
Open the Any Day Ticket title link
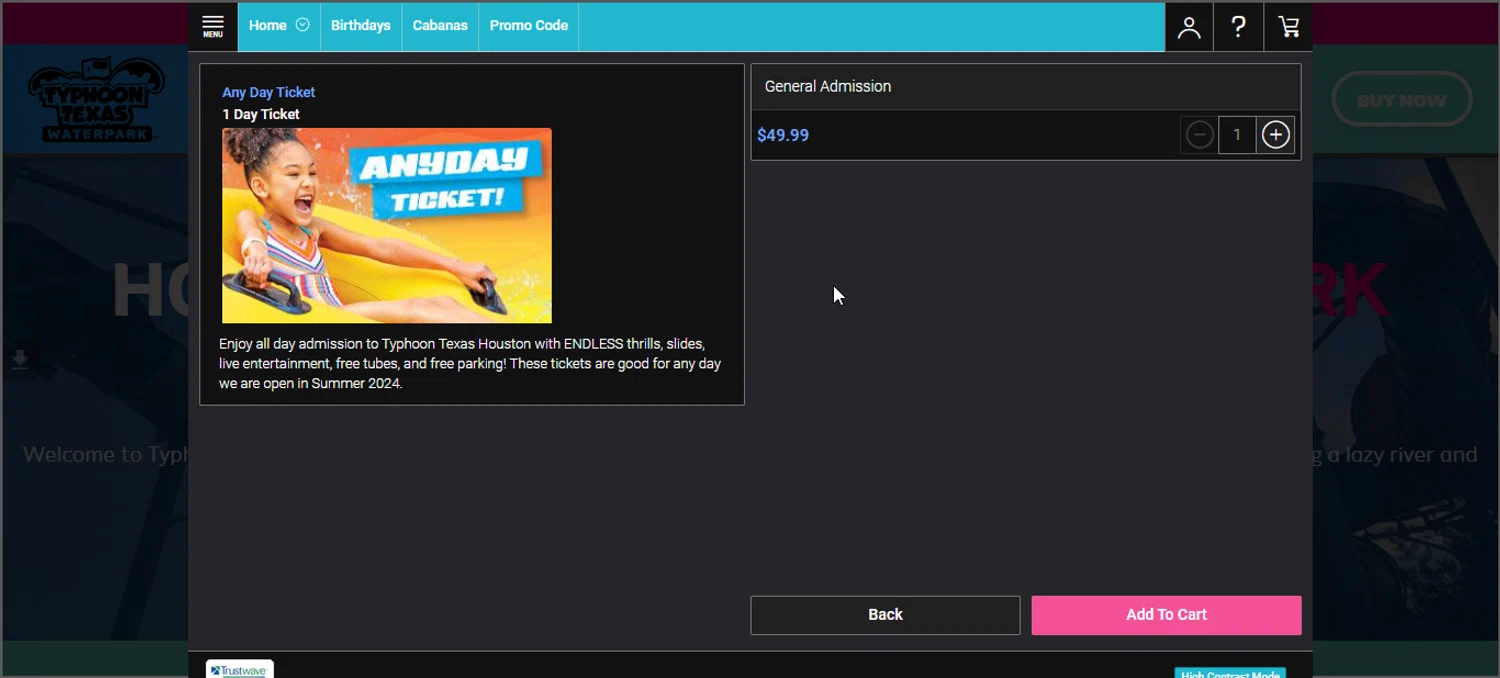268,92
